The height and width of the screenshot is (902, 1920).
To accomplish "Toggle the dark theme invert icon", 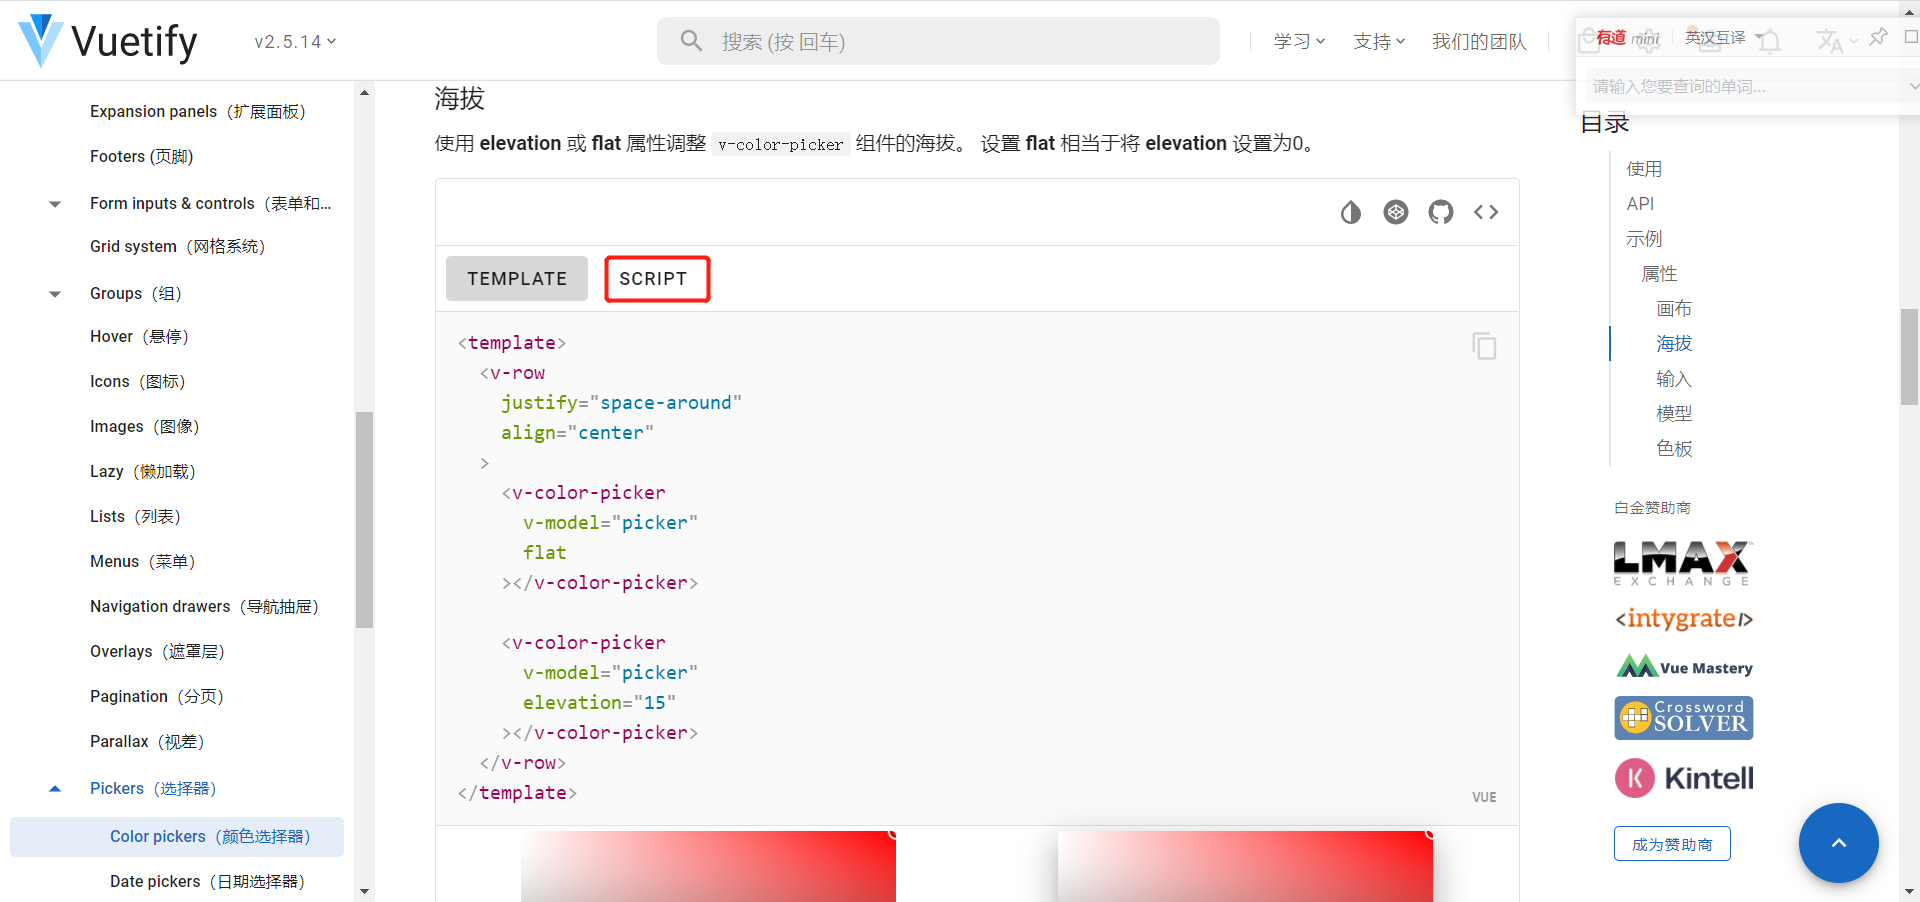I will tap(1351, 212).
